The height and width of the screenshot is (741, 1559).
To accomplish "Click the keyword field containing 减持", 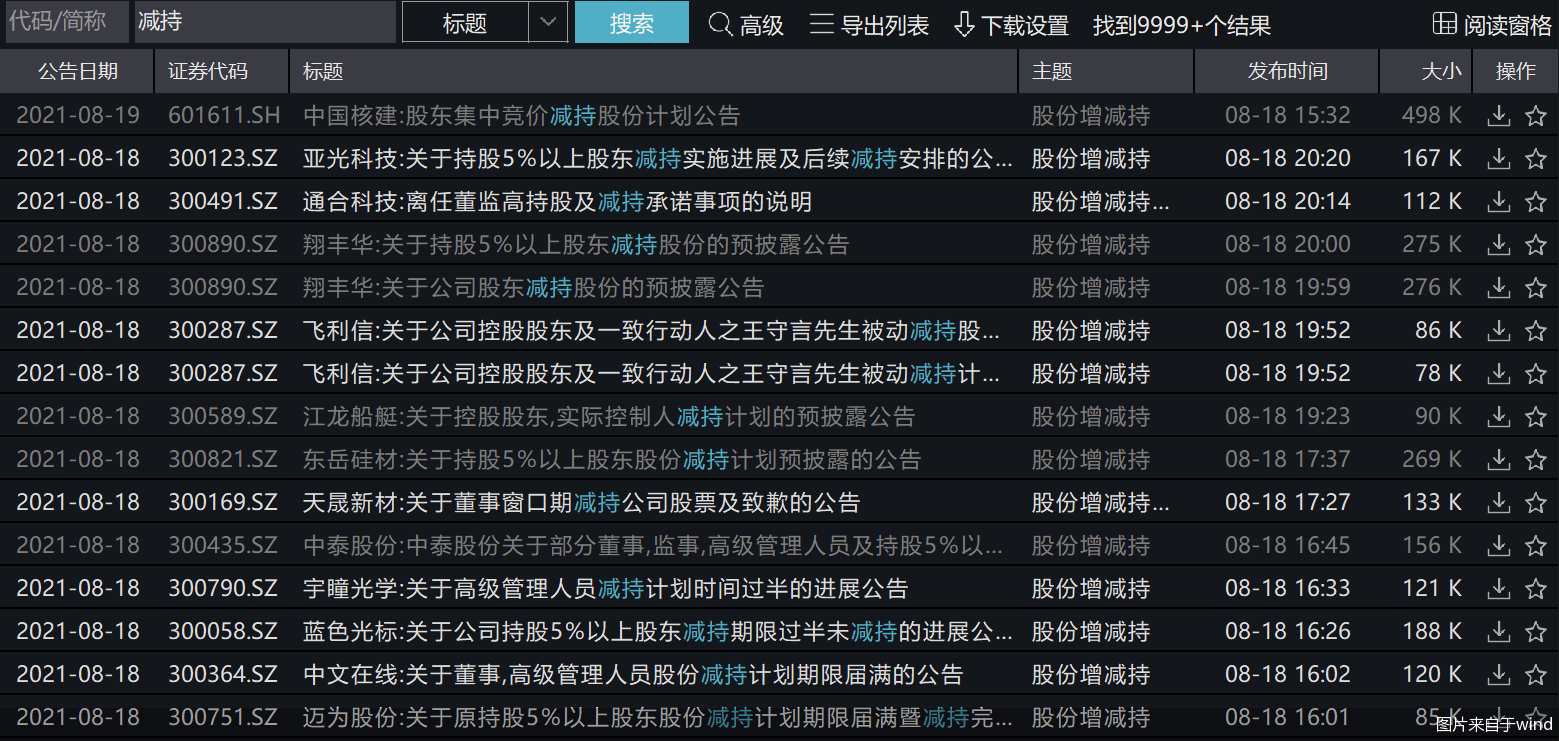I will tap(266, 22).
